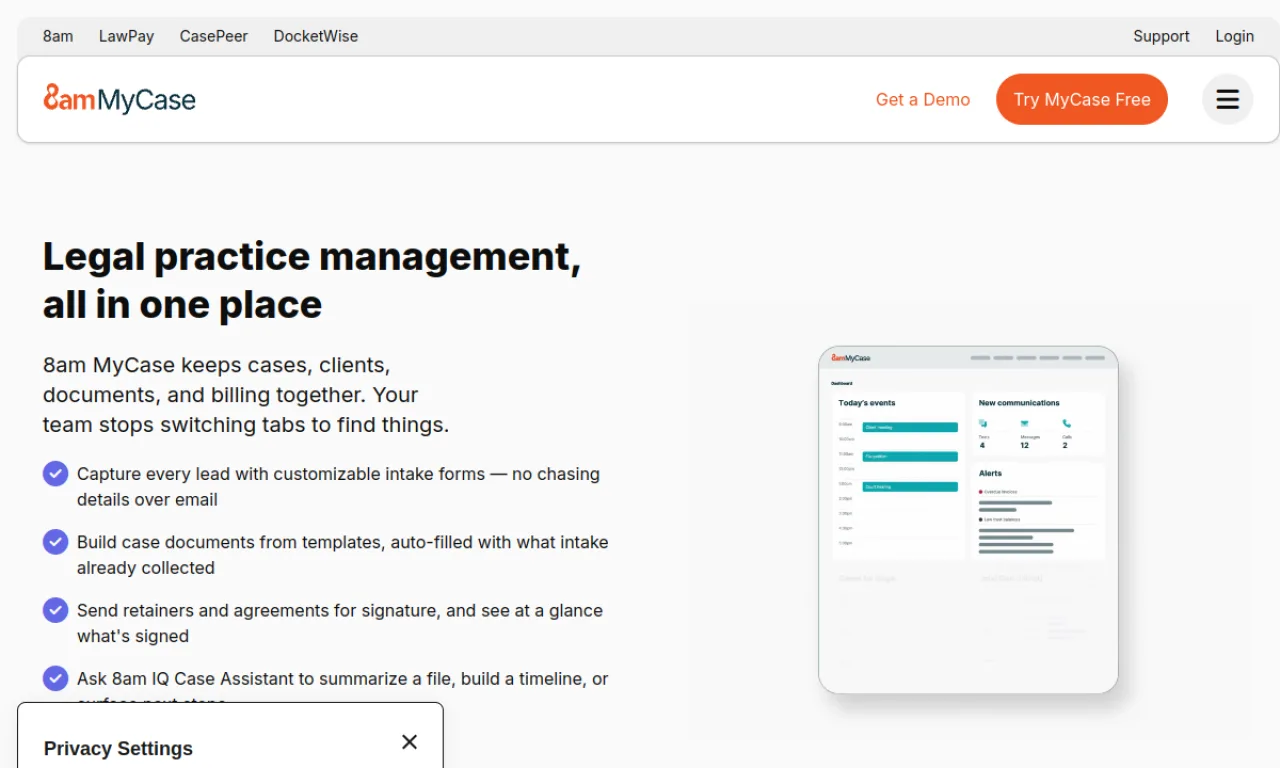
Task: Click 'Alerts' heading in dashboard preview
Action: click(x=990, y=473)
